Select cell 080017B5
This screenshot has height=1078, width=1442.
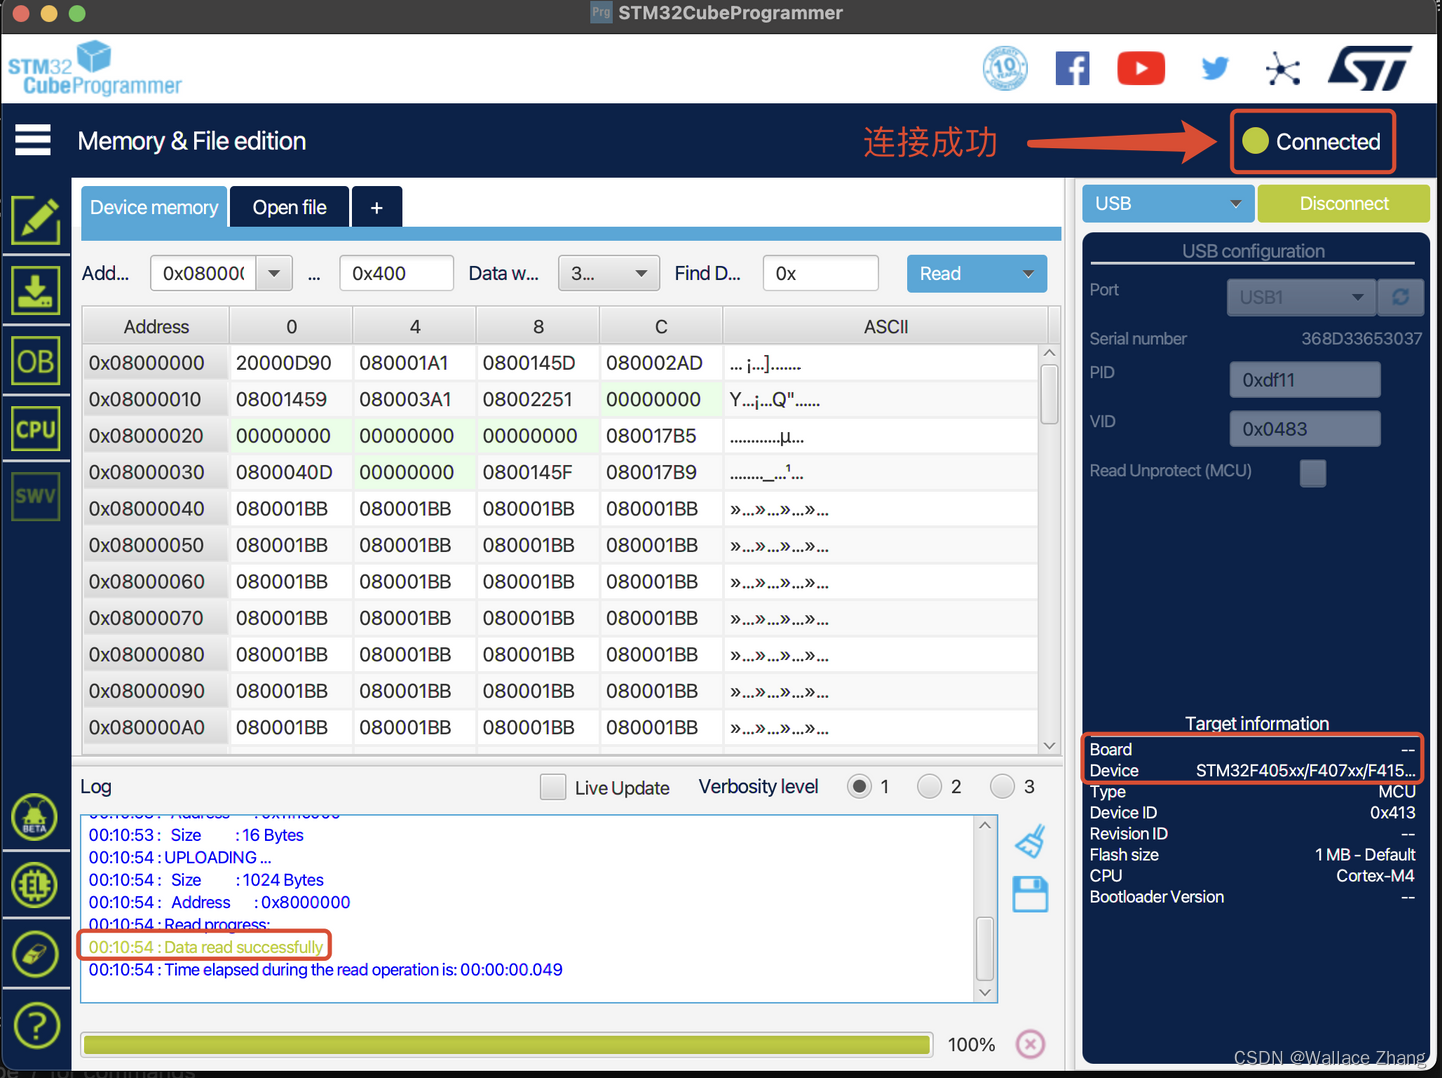pos(661,436)
